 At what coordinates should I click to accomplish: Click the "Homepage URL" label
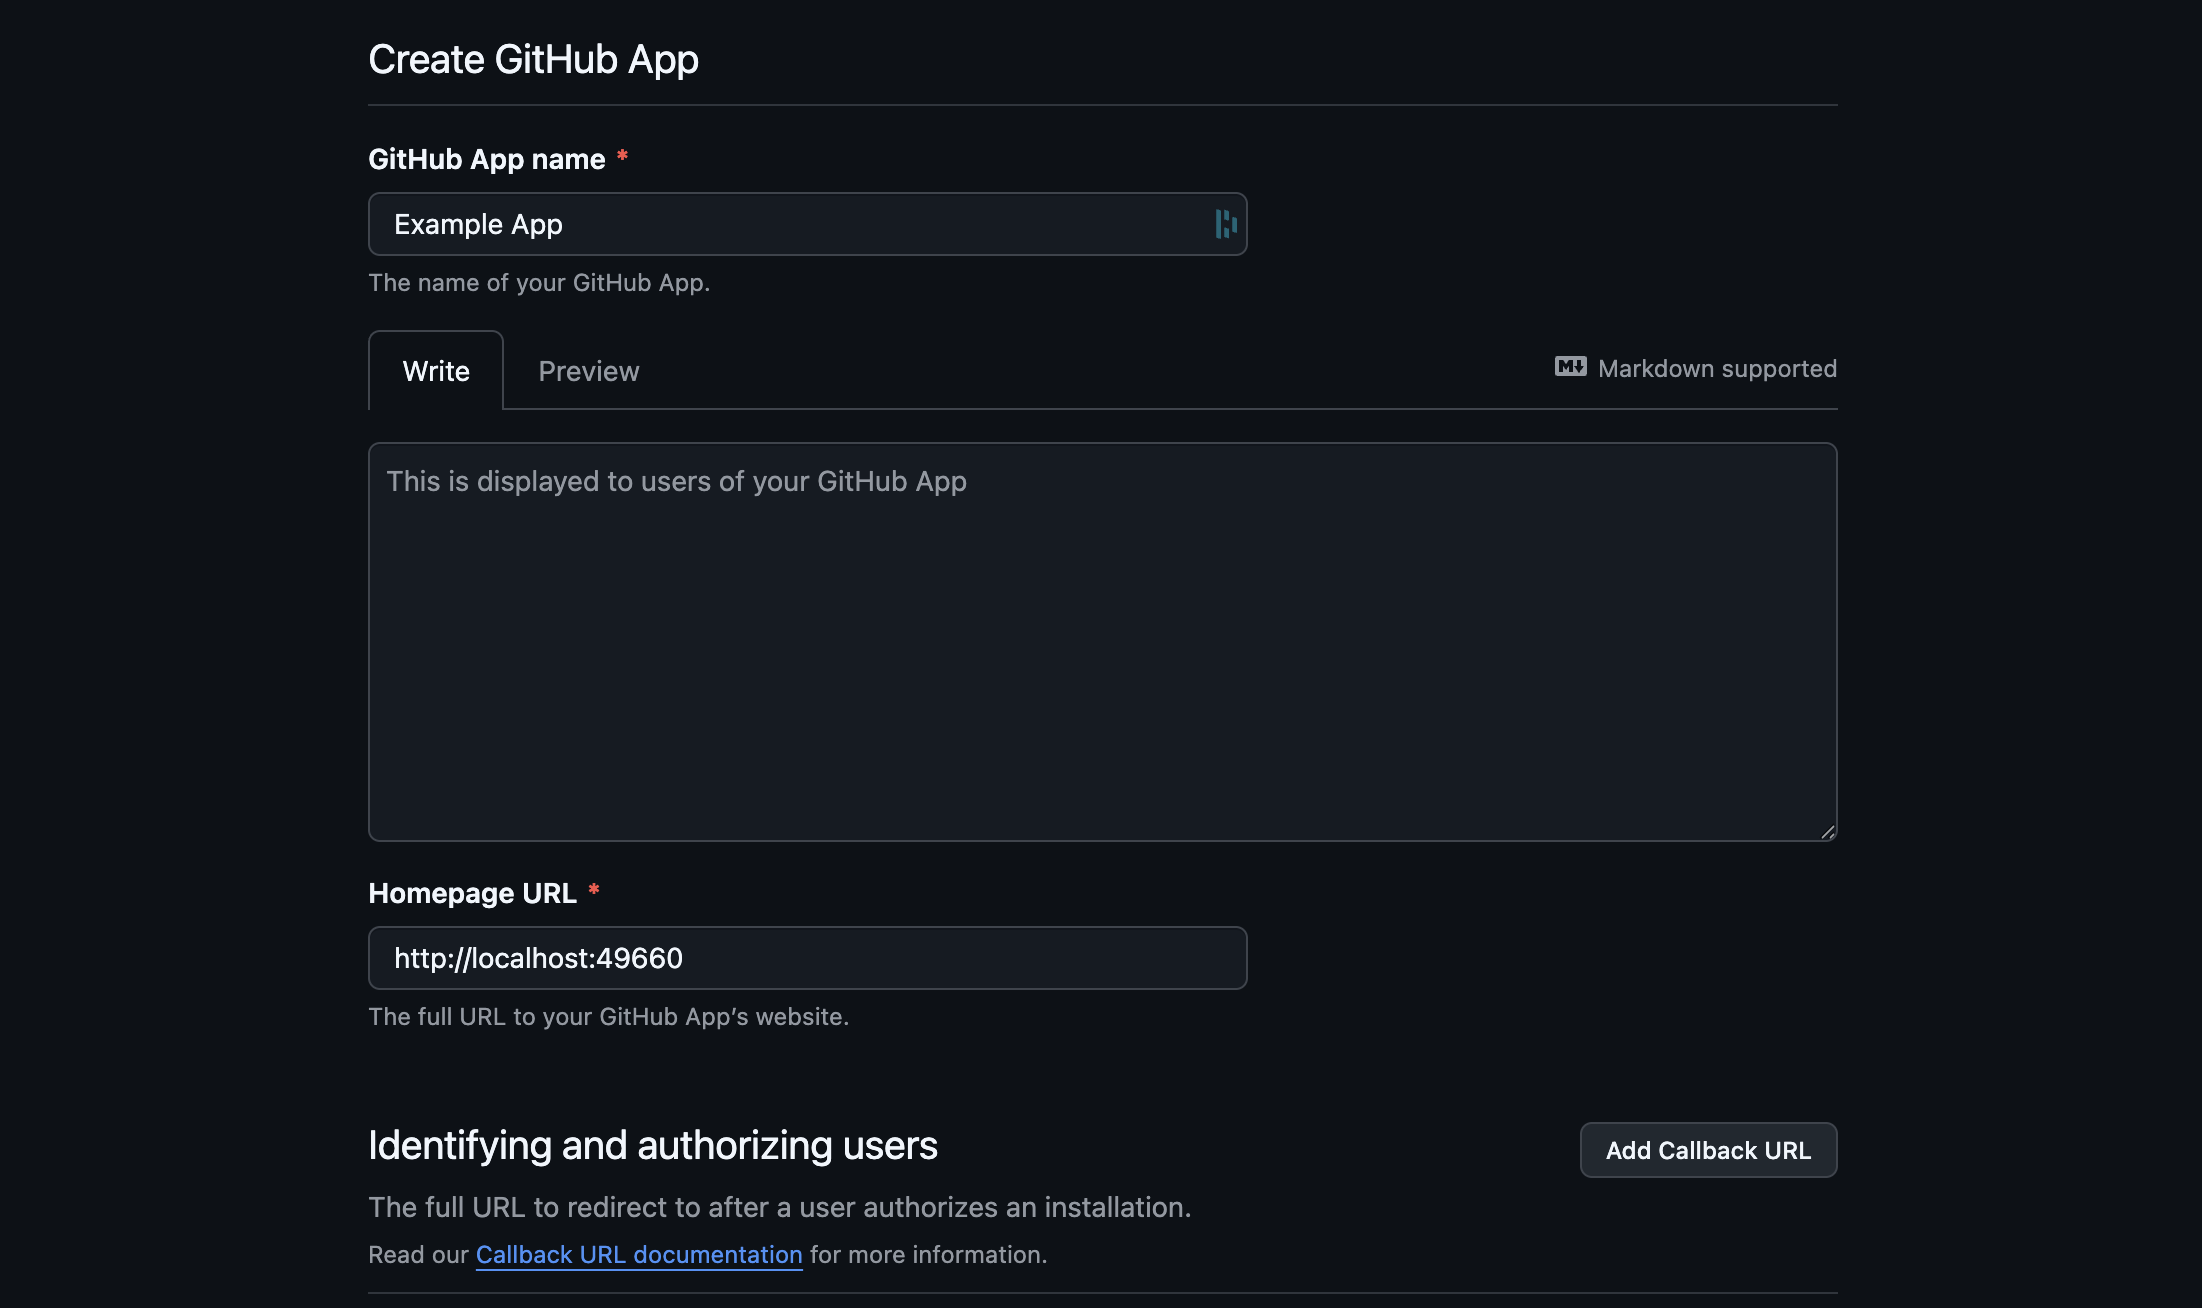(472, 893)
